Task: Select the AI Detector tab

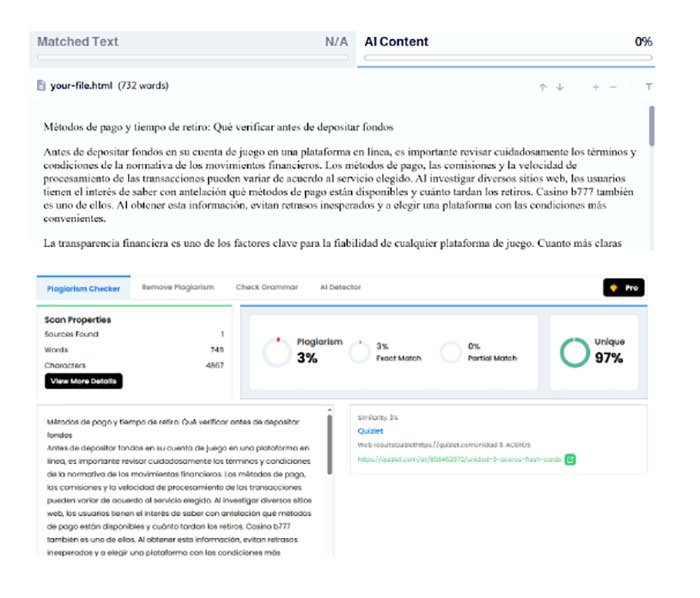Action: pos(339,288)
